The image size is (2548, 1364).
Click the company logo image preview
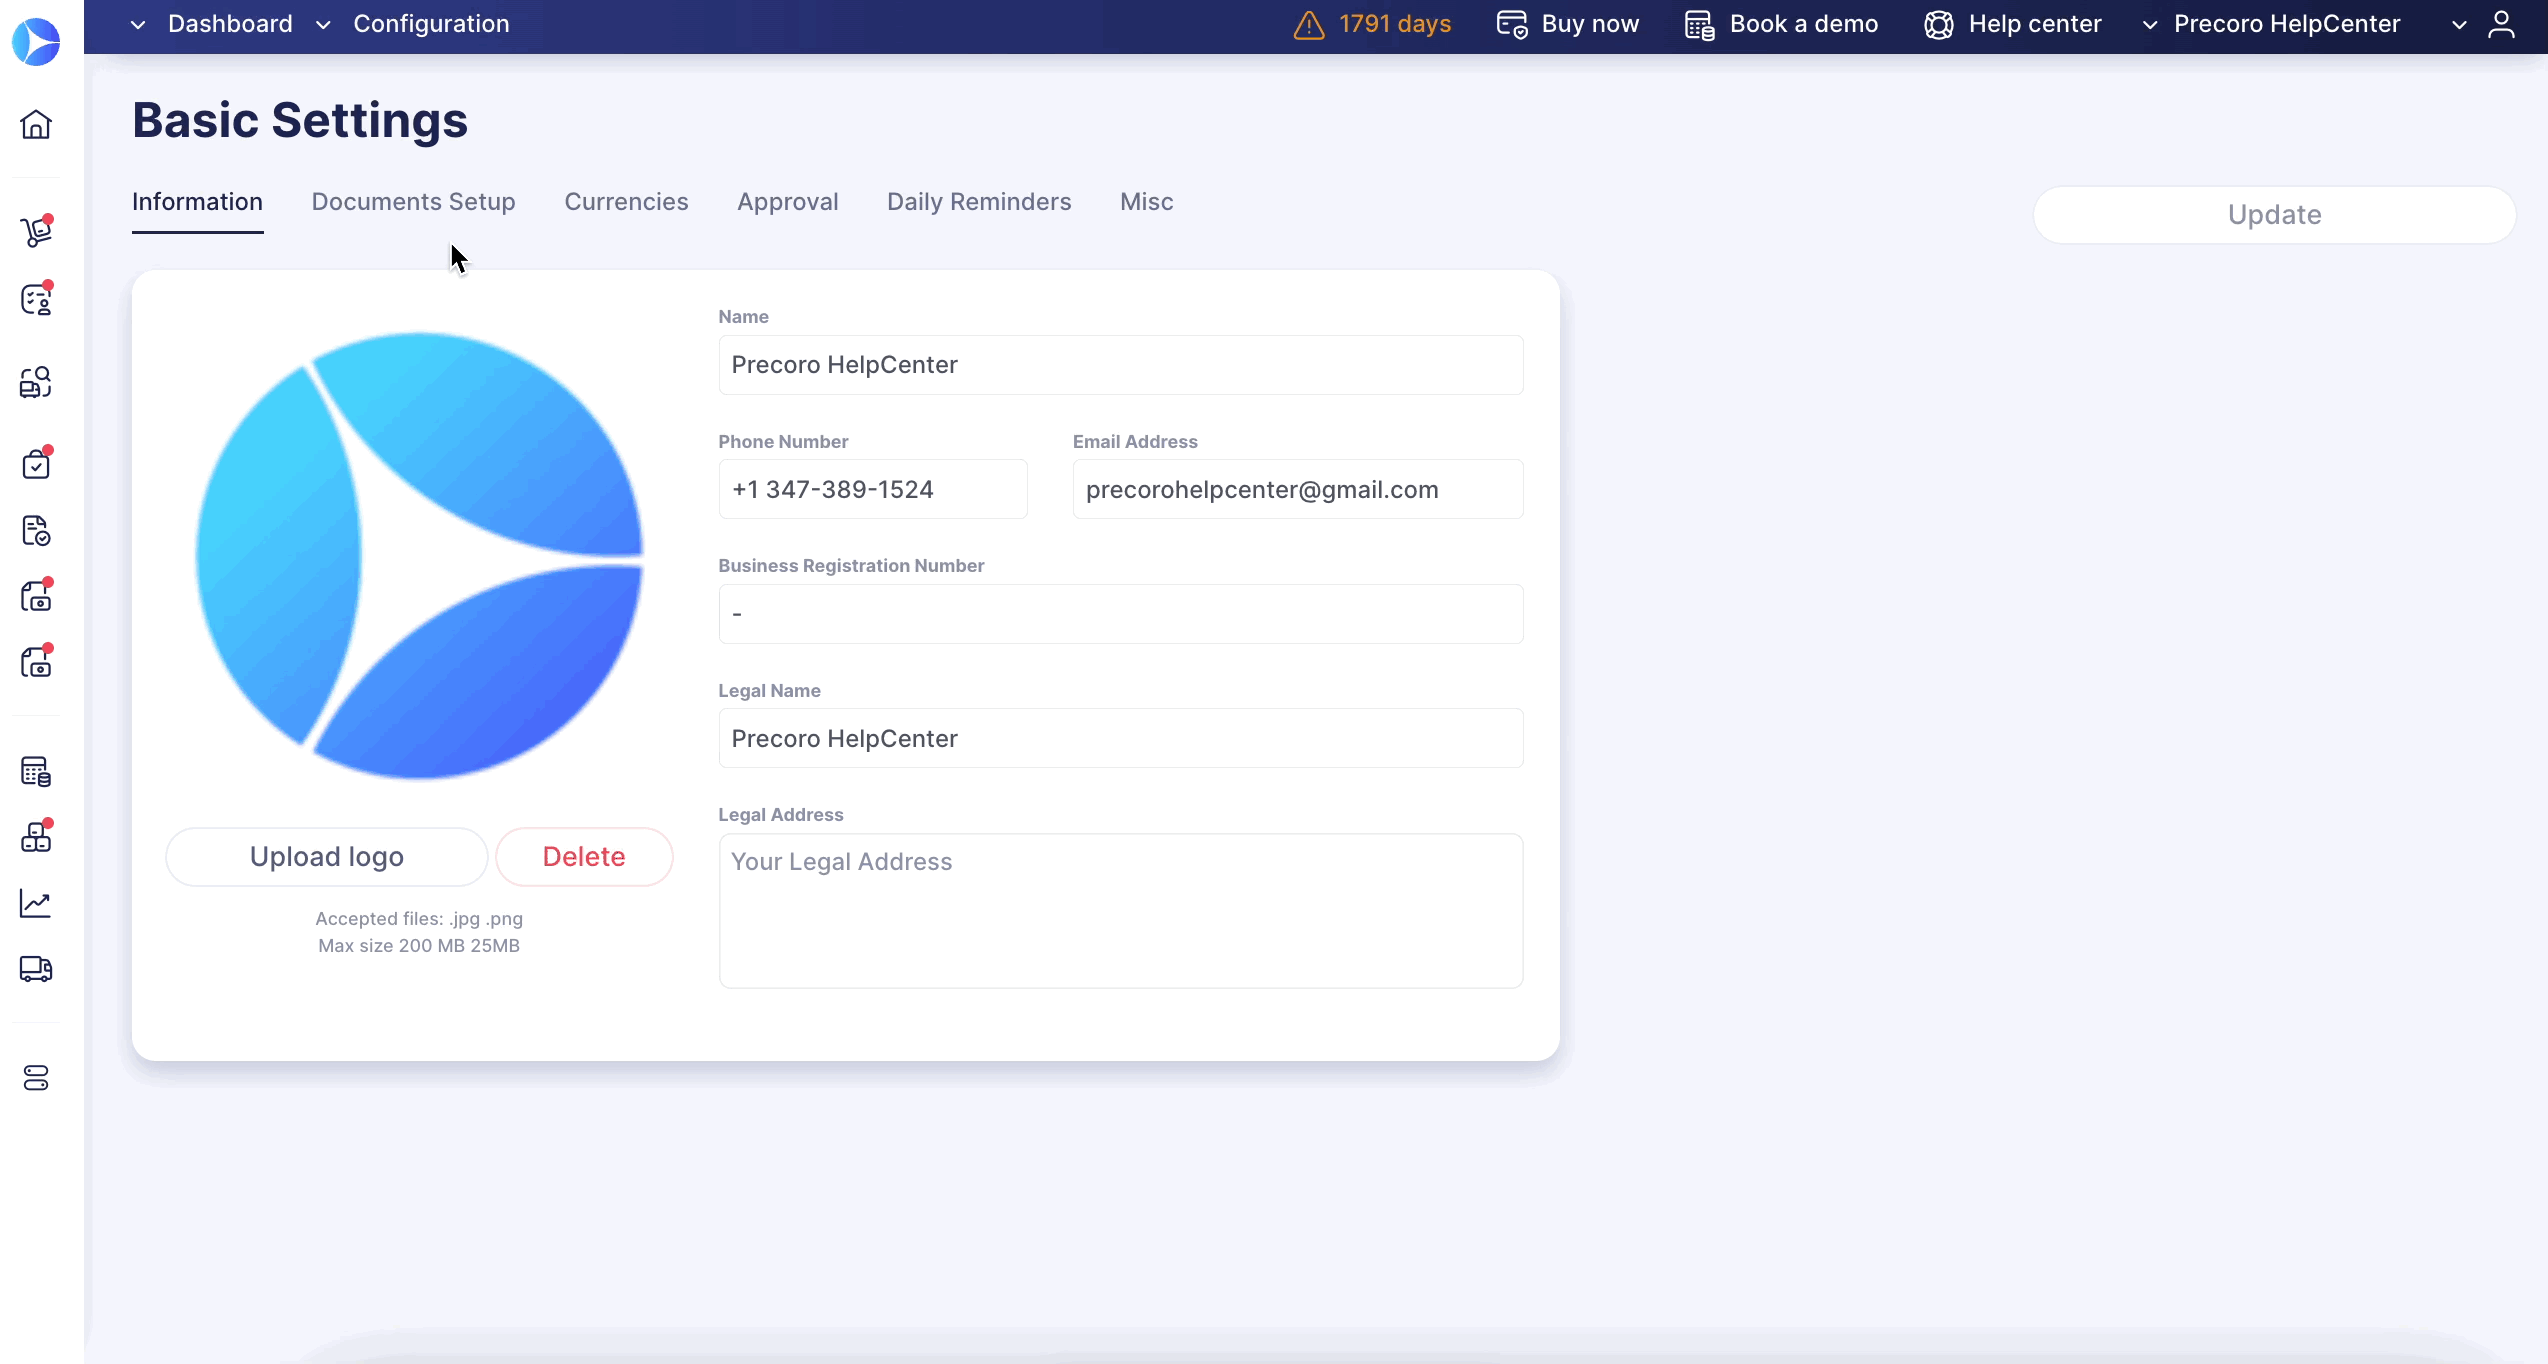(x=419, y=556)
